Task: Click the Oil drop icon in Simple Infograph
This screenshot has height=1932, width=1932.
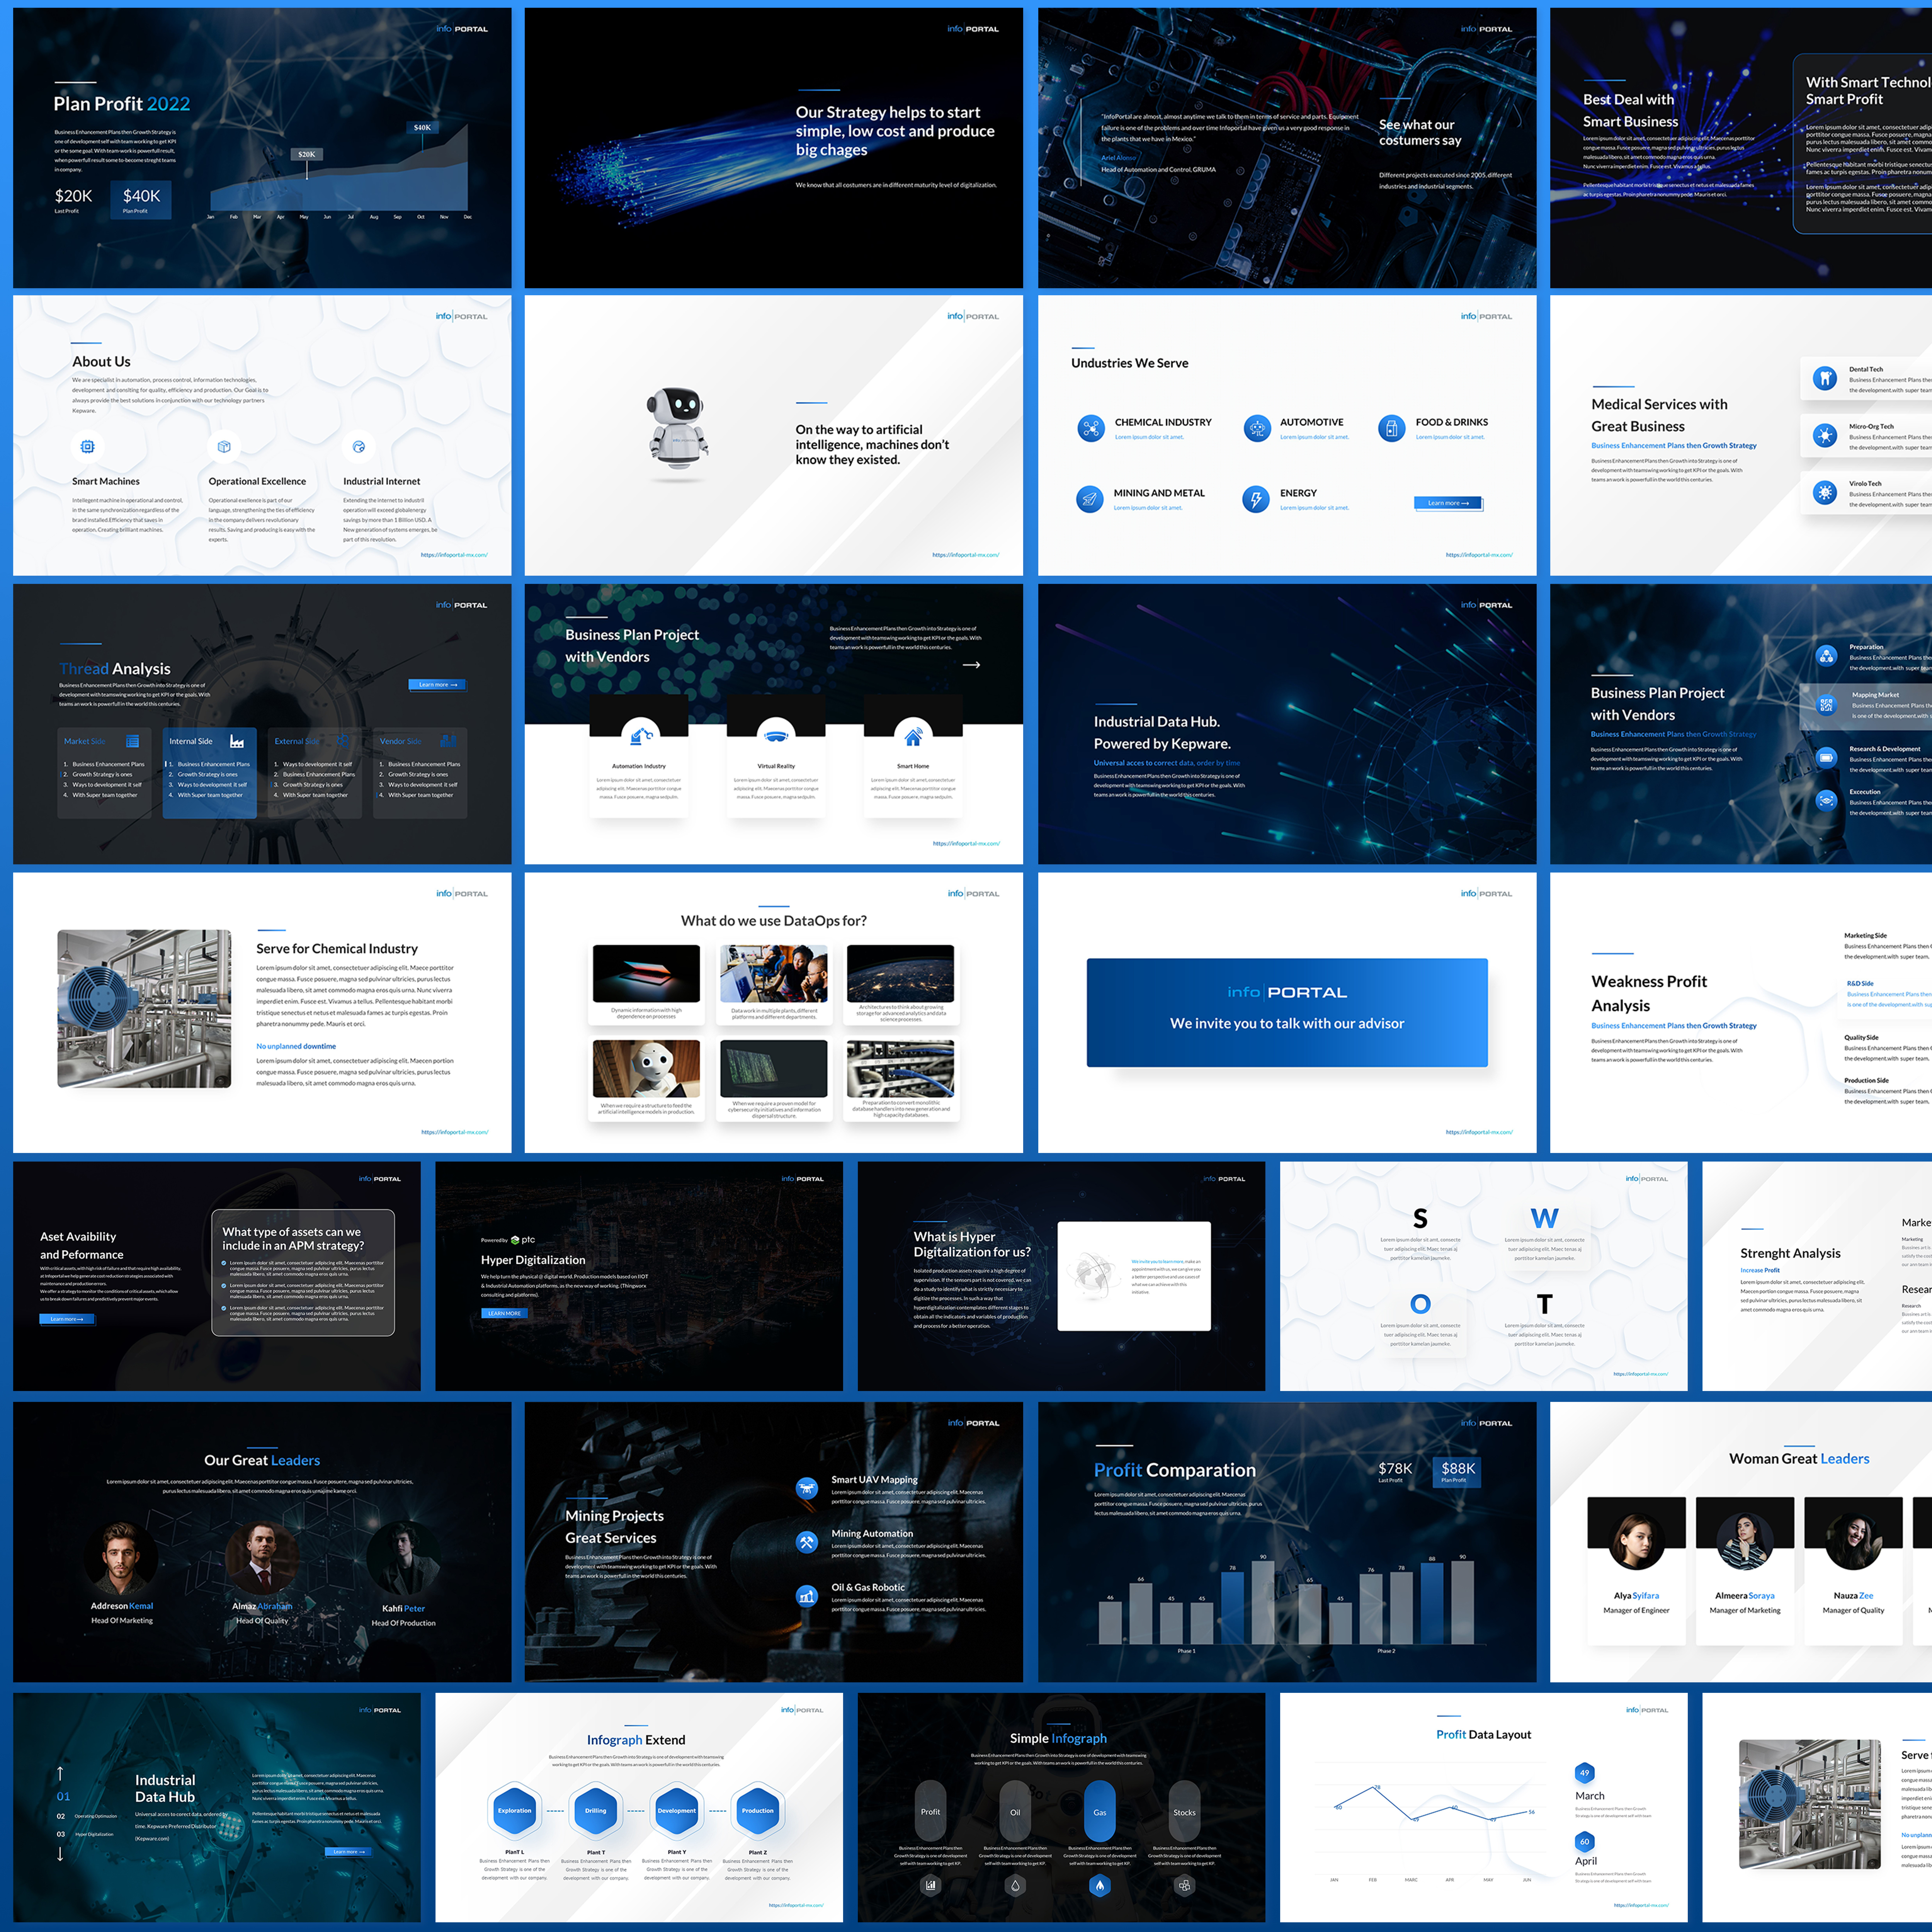Action: click(1015, 1886)
